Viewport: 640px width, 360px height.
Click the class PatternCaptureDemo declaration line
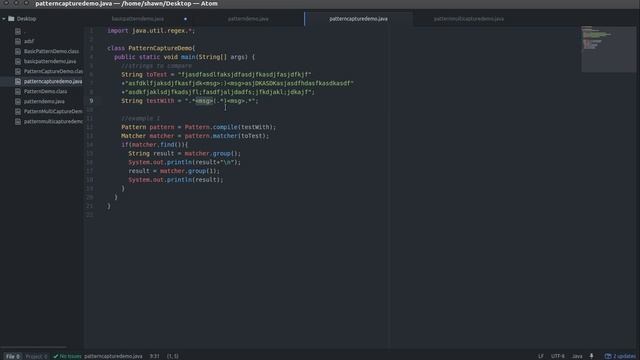151,48
